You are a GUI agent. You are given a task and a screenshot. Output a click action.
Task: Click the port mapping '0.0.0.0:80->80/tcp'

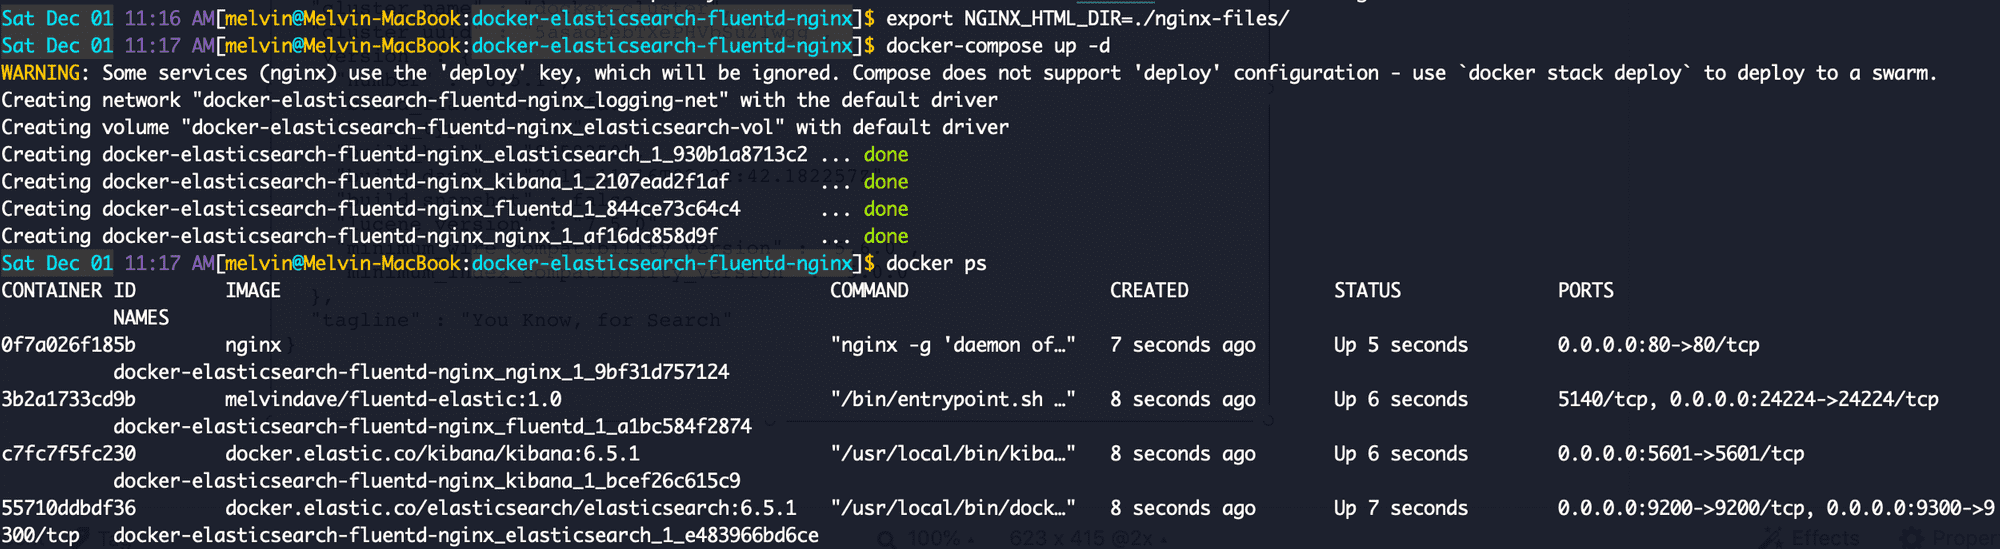[1658, 345]
